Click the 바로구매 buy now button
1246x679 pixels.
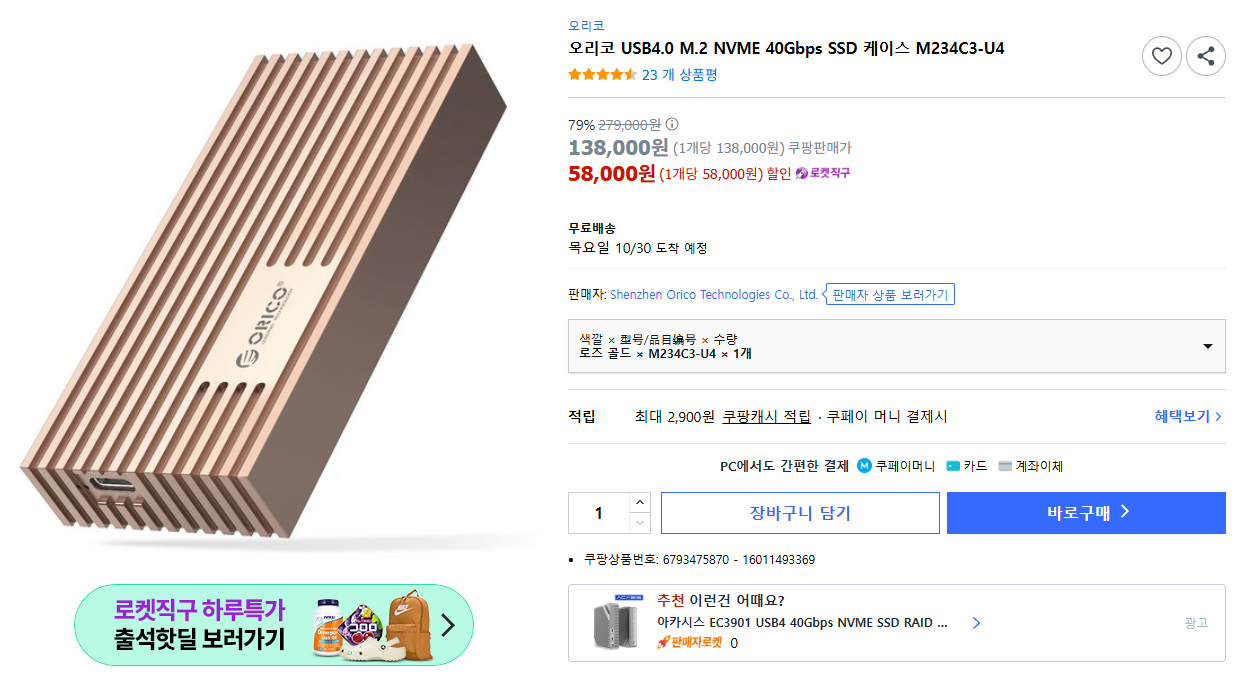point(1086,513)
